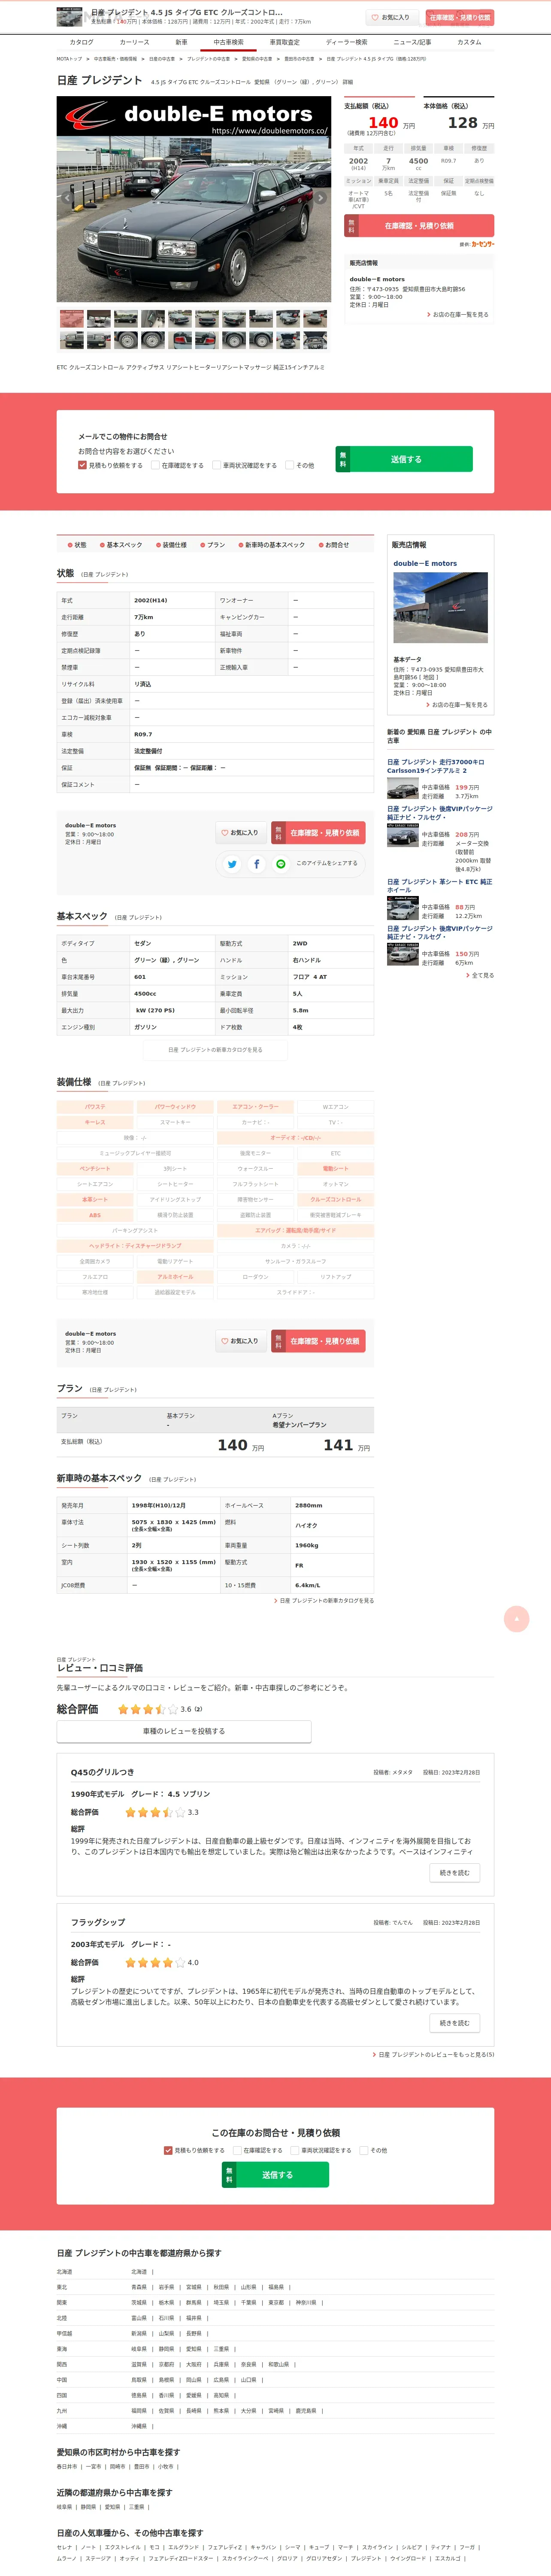This screenshot has height=2576, width=551.
Task: Click 在庫確認・見積り依頼 button beside the price panel
Action: pos(419,226)
